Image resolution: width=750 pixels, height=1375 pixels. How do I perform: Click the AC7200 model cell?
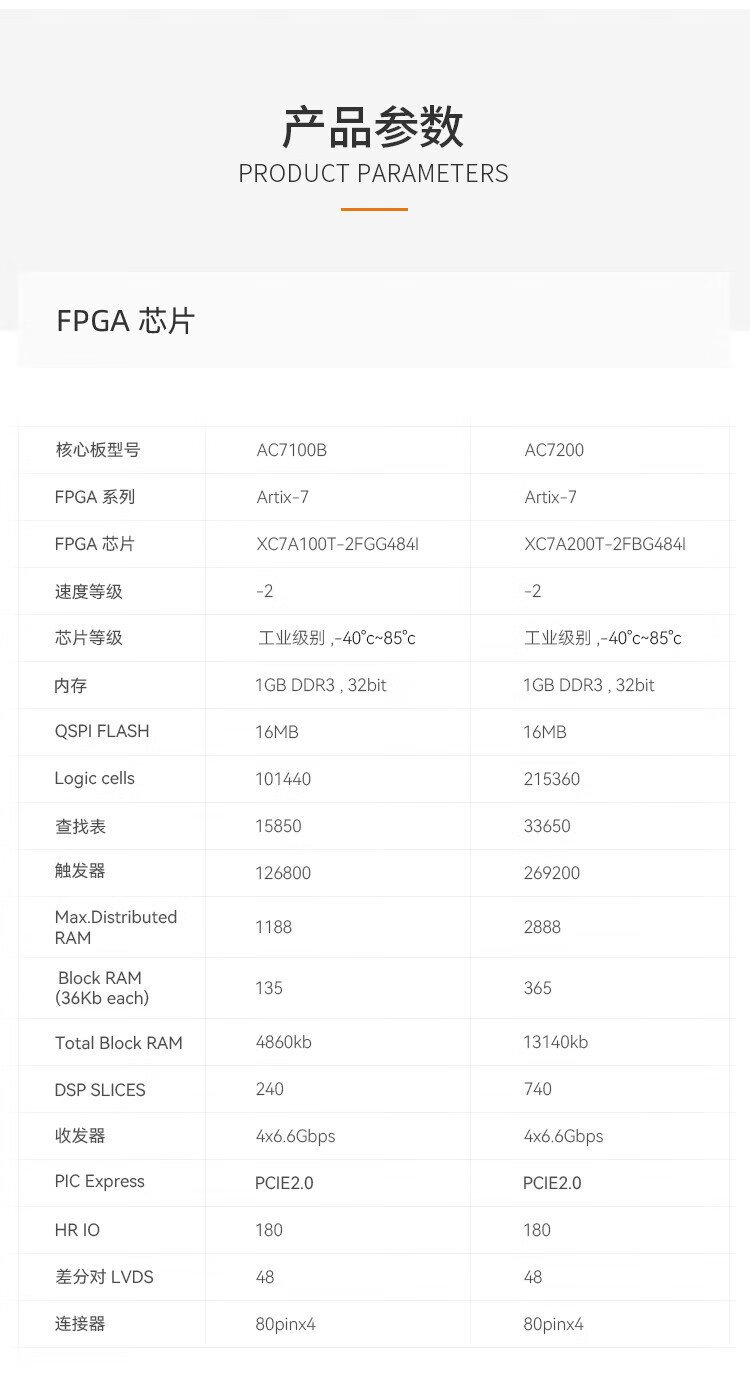[x=554, y=450]
